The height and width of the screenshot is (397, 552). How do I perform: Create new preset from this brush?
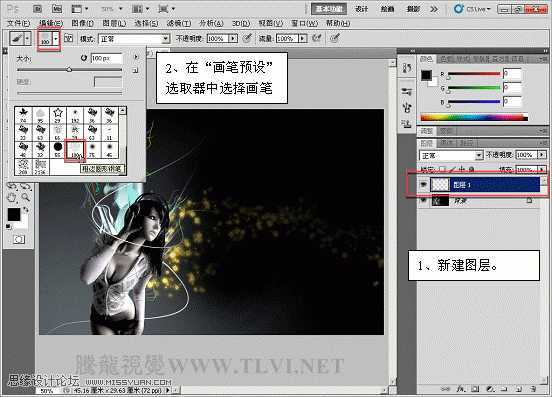click(x=135, y=70)
